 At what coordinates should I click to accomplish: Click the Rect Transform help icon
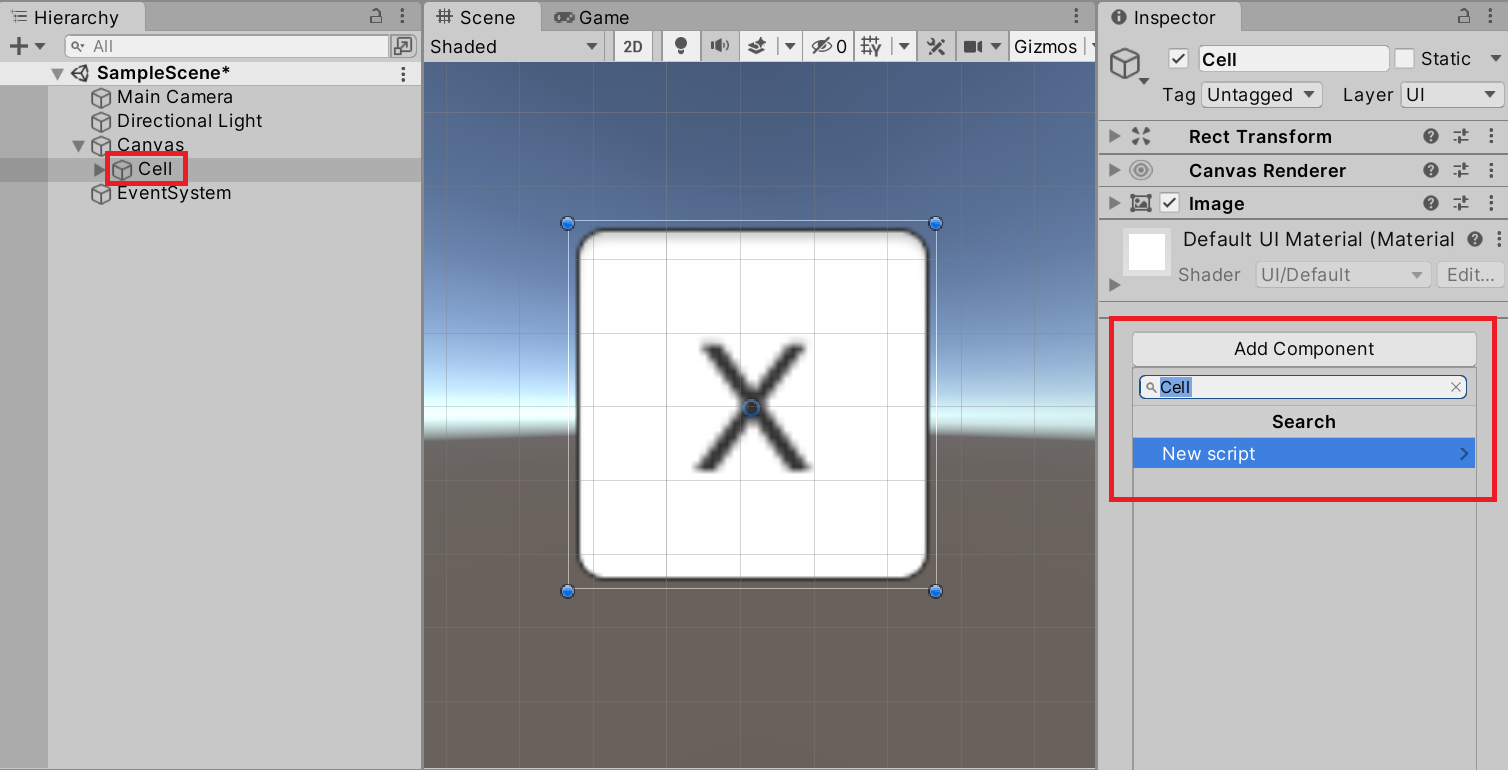(1431, 137)
